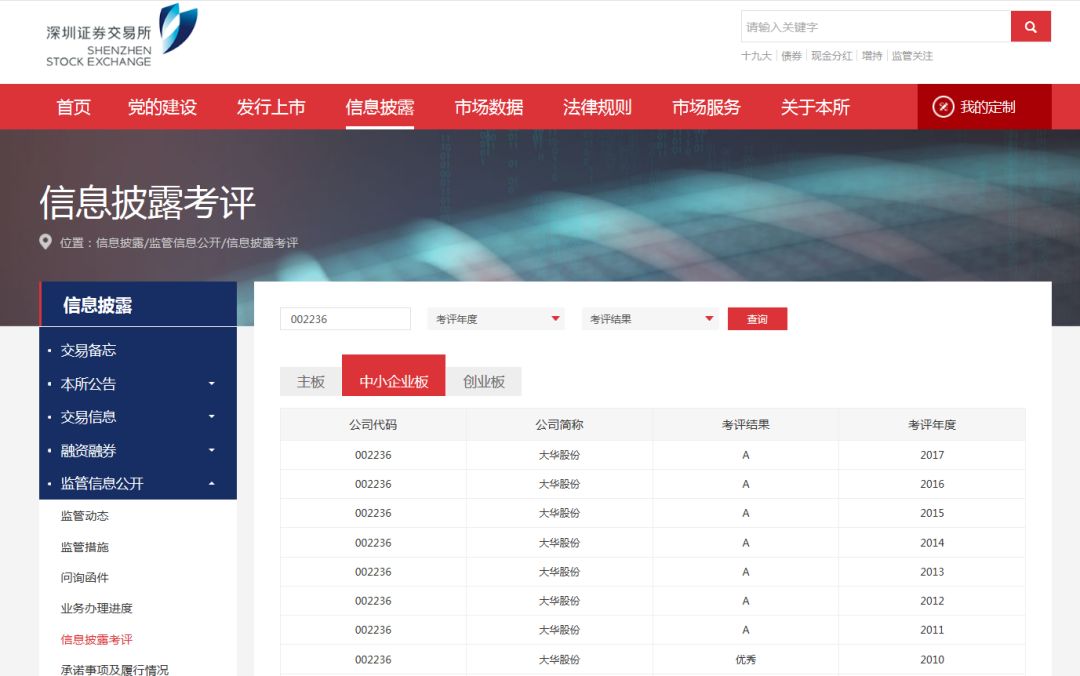Open 市场数据 in the main navigation
The width and height of the screenshot is (1080, 676).
[488, 107]
